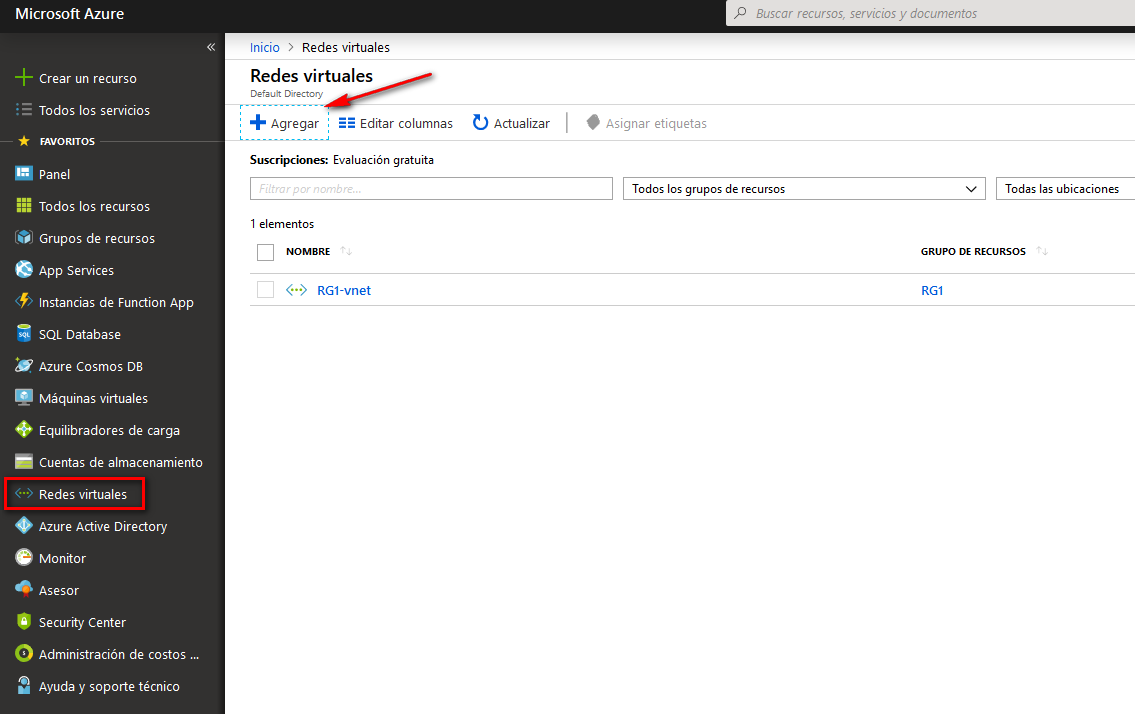Open Todos los servicios list icon
The image size is (1135, 714).
tap(24, 109)
